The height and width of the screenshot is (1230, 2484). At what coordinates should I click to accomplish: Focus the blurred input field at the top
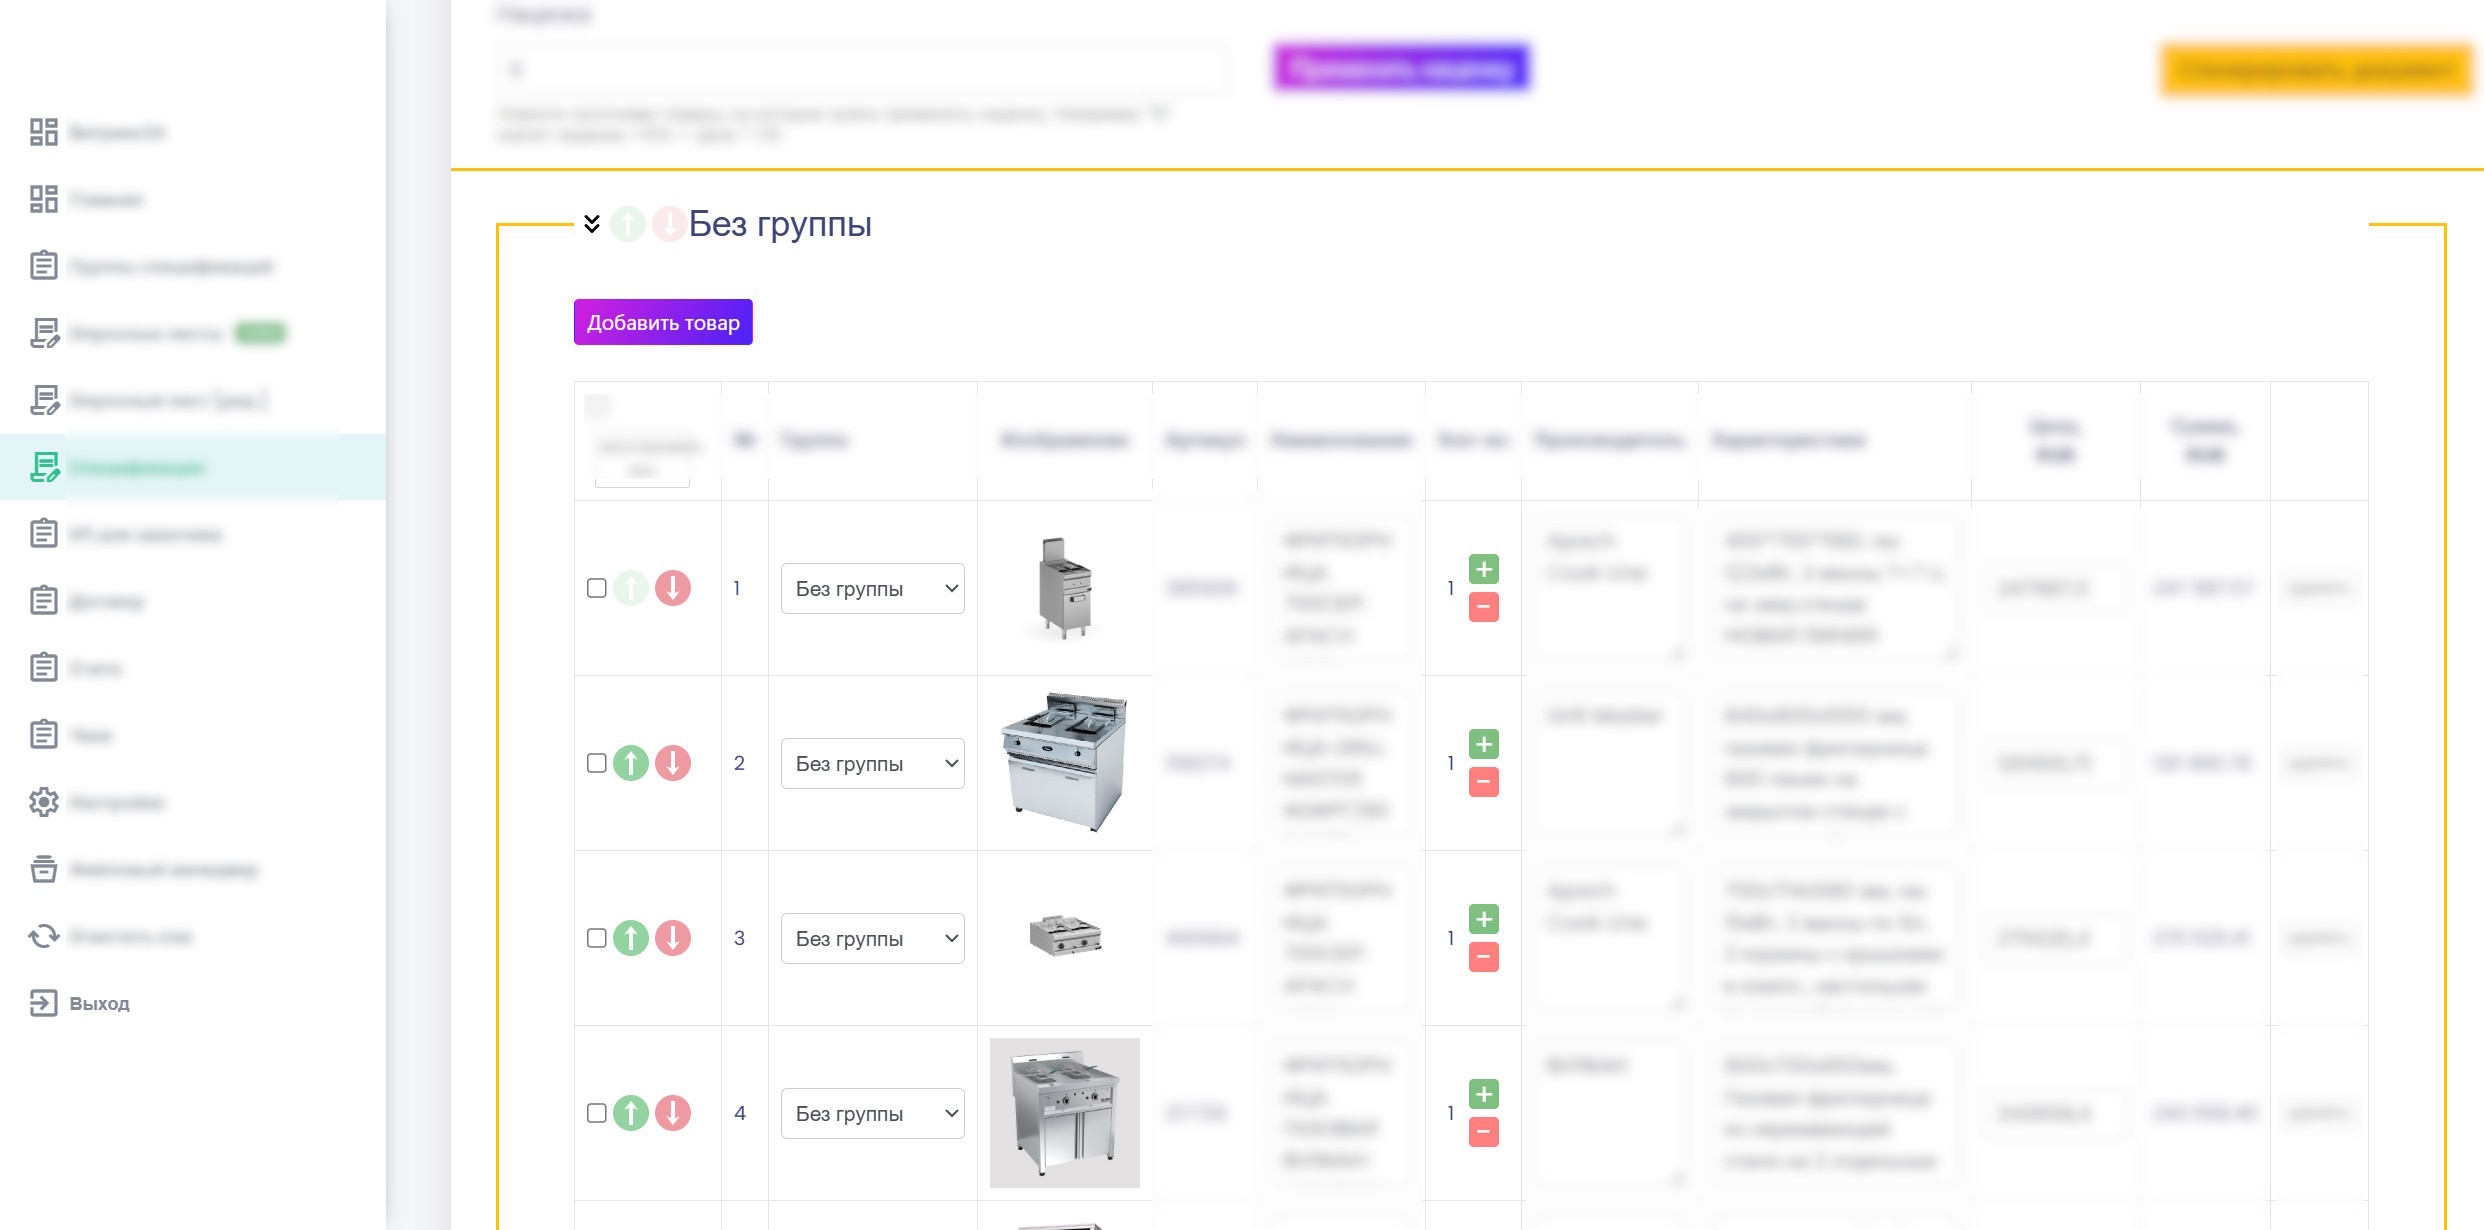pyautogui.click(x=862, y=69)
